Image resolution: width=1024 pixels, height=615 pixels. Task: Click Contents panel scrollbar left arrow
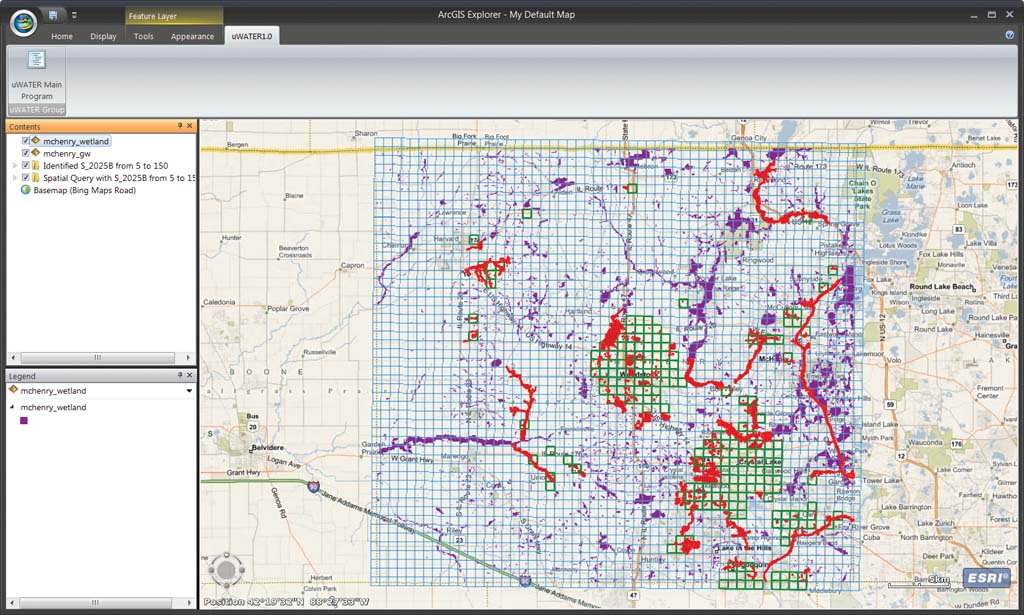[x=14, y=357]
